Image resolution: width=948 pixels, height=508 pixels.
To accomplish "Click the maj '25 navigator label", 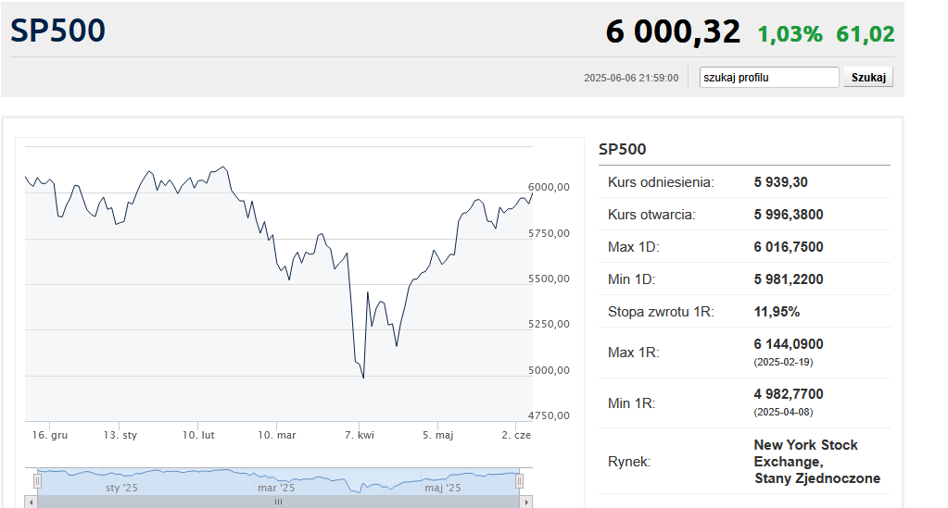I will tap(443, 487).
